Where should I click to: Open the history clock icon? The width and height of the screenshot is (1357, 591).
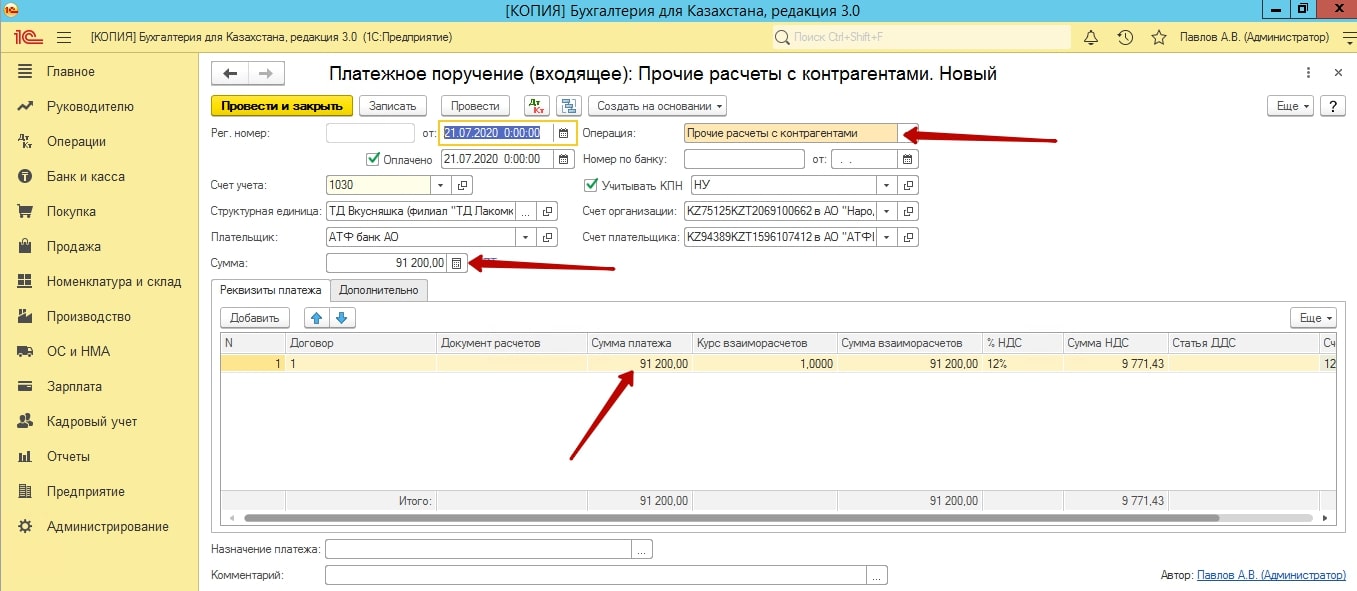[x=1125, y=38]
